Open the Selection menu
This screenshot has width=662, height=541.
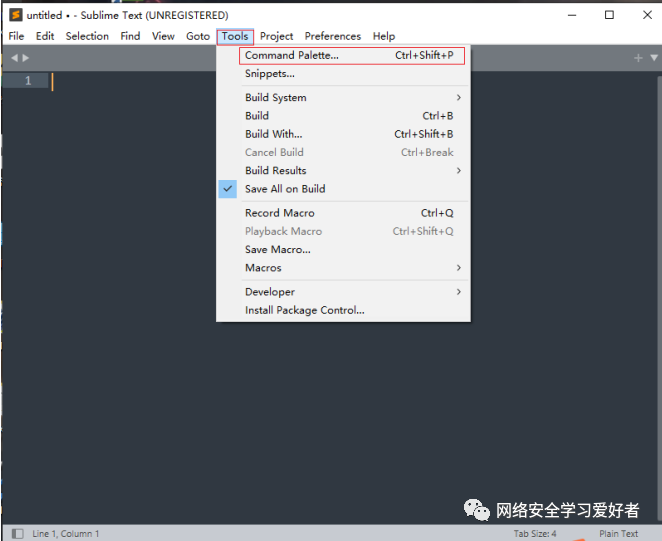click(x=87, y=36)
